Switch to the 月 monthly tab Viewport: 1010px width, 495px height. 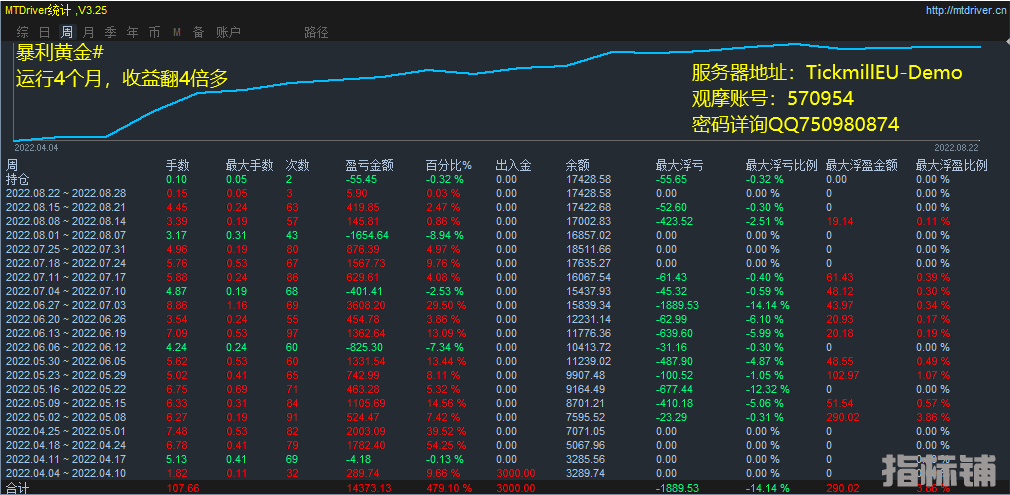(x=89, y=32)
